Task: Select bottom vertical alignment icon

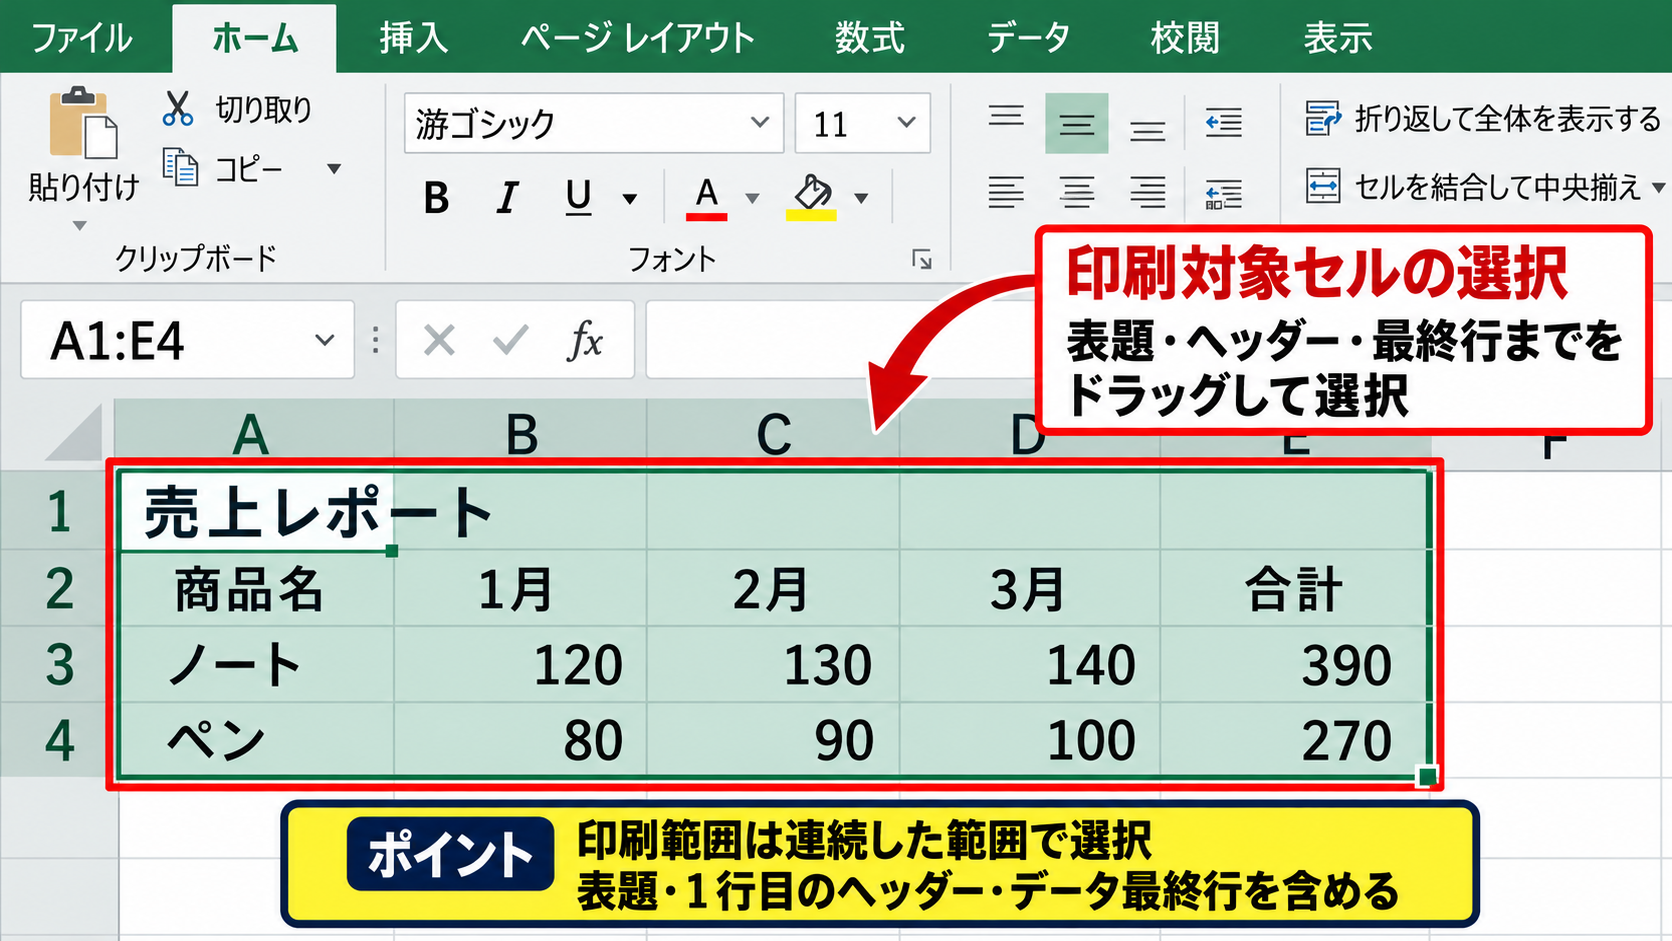Action: pos(1147,130)
